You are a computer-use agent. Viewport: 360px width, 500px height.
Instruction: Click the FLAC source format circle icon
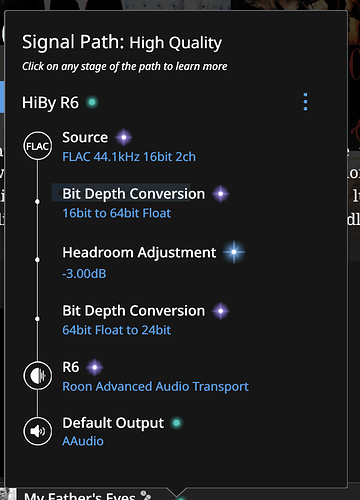38,146
